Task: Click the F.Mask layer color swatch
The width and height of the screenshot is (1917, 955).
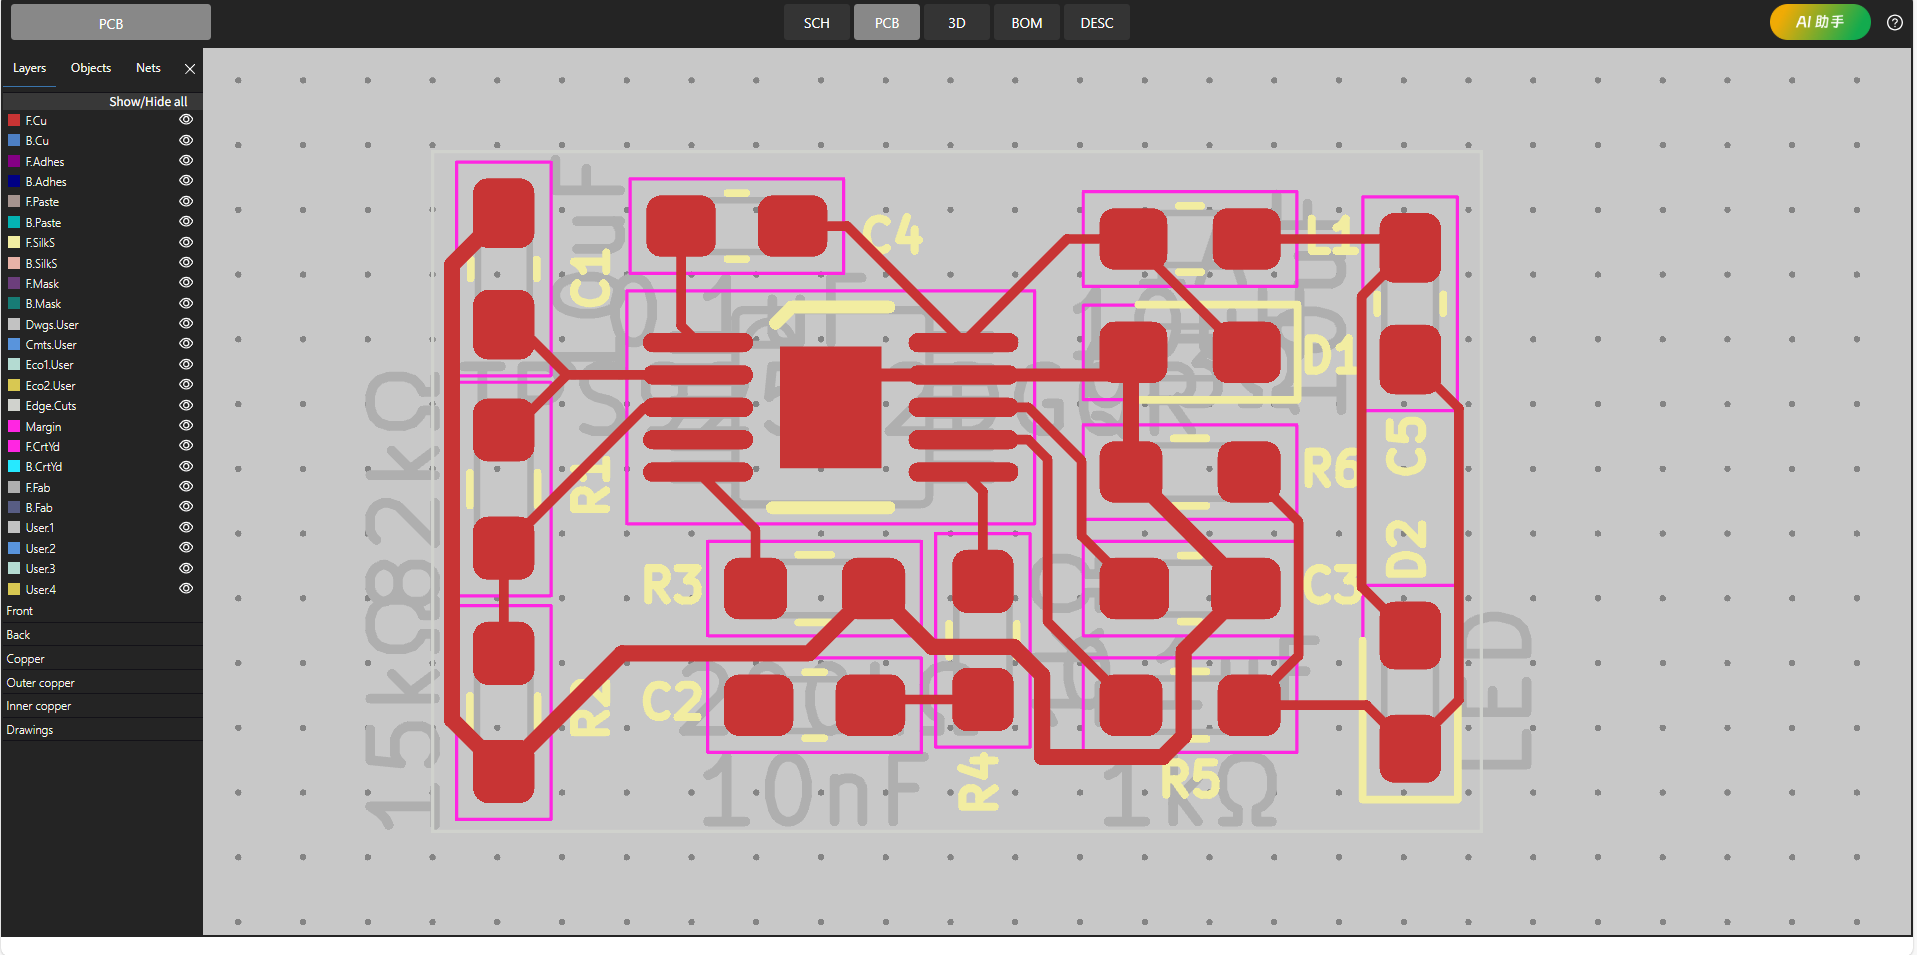Action: pos(14,284)
